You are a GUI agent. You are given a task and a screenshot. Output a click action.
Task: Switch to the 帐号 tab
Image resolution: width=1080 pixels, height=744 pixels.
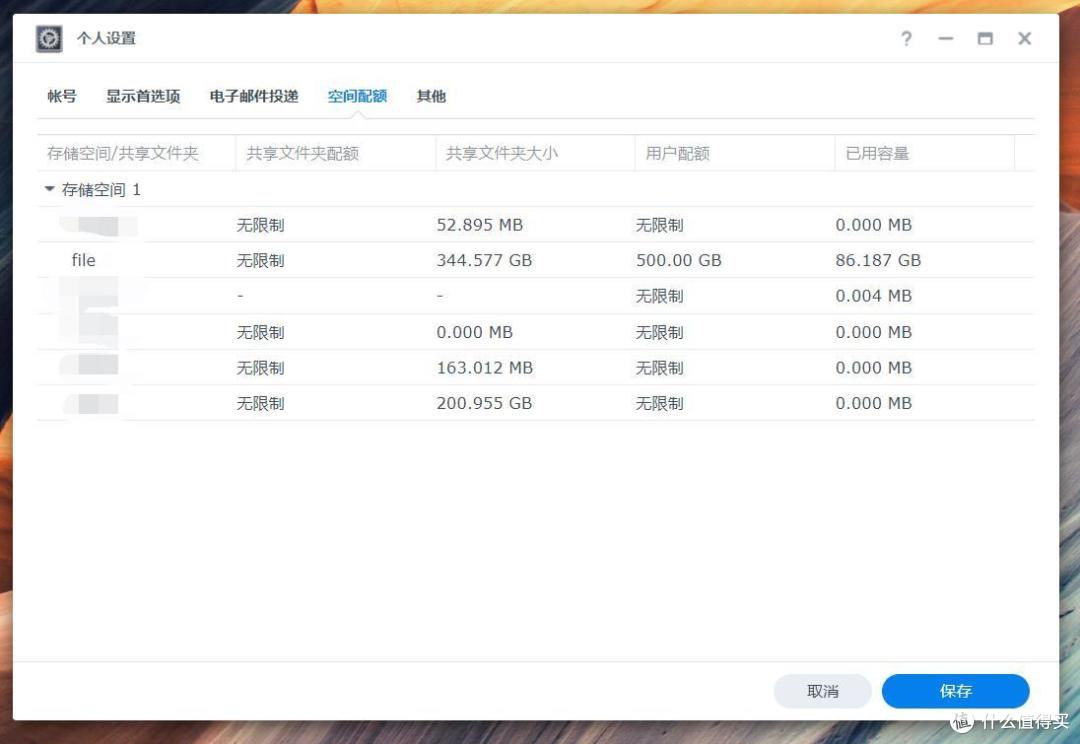62,96
